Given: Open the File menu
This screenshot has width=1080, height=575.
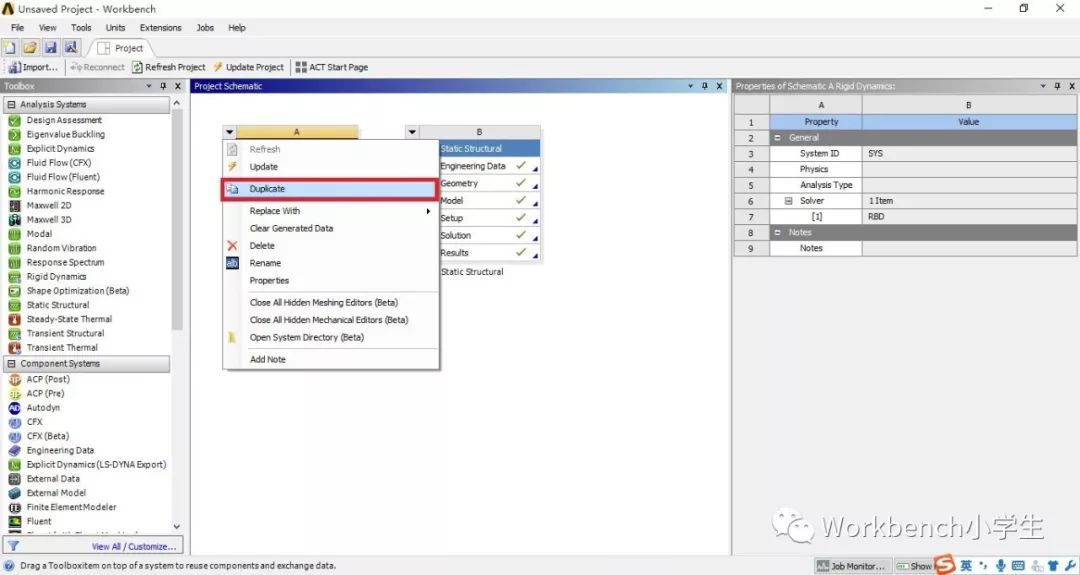Looking at the screenshot, I should (x=17, y=28).
